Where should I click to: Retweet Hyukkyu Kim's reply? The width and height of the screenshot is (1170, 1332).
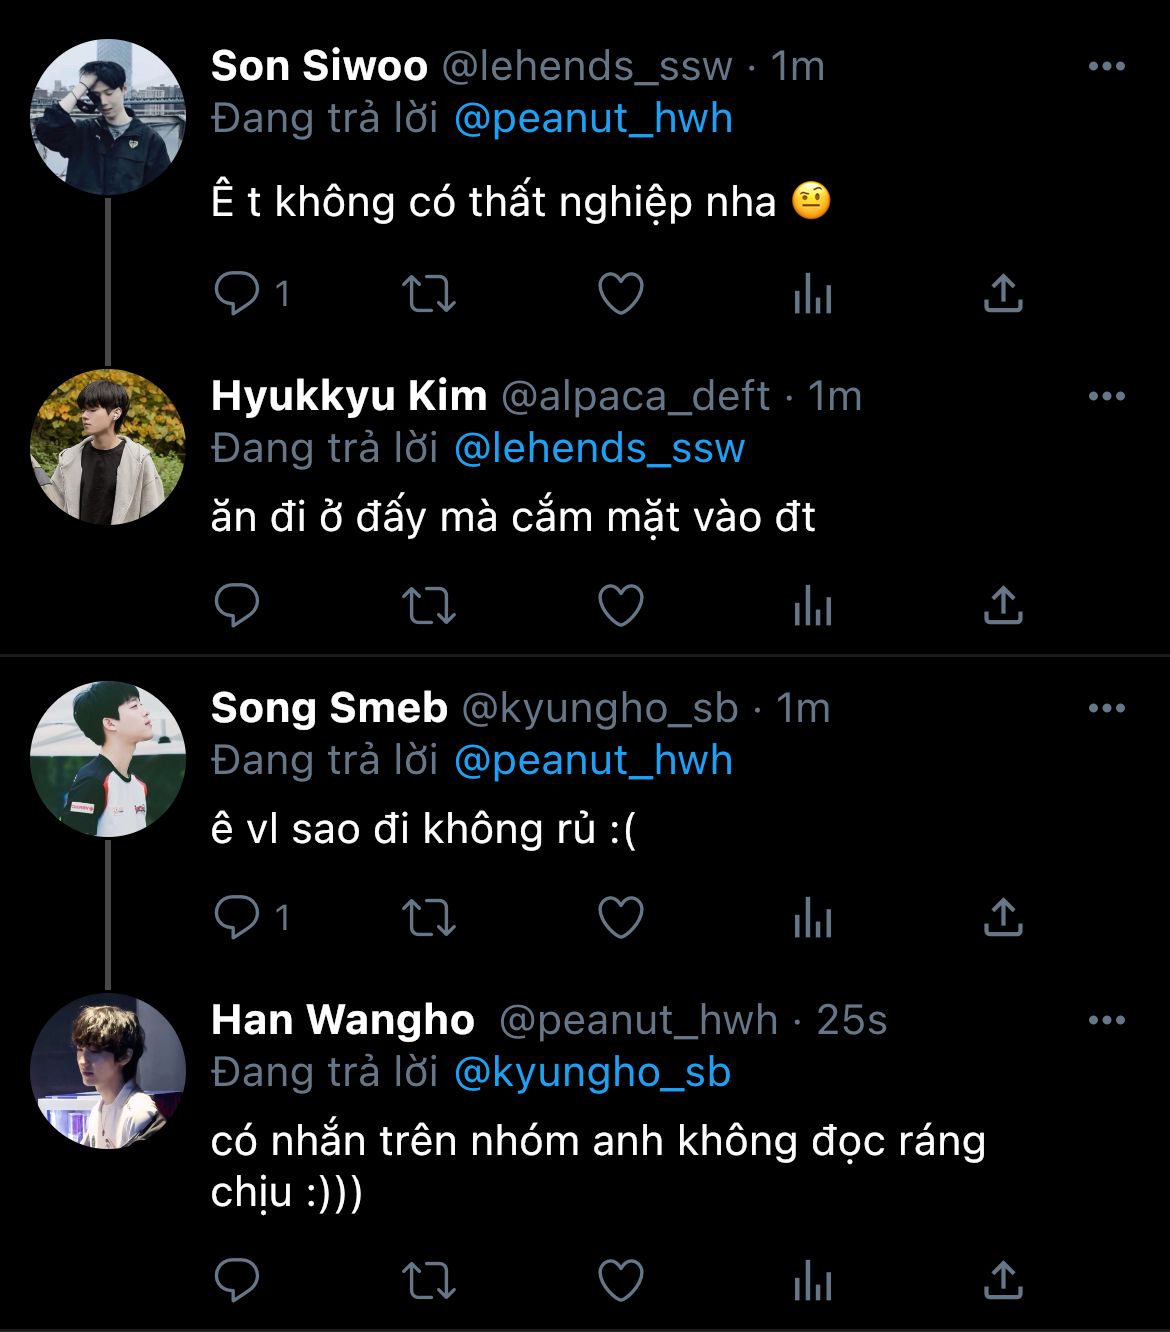point(428,605)
